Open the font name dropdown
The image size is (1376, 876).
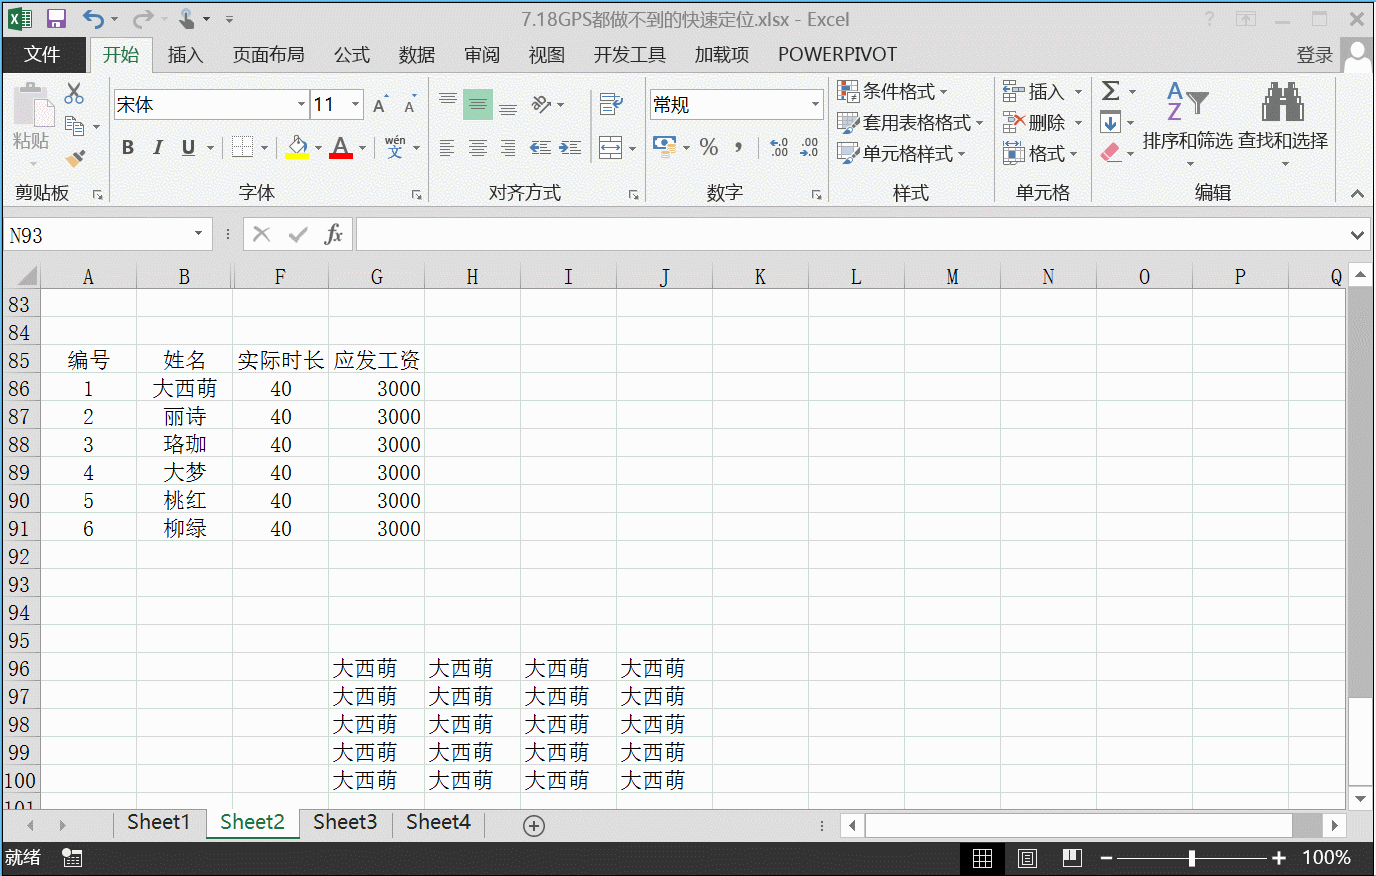[x=302, y=104]
